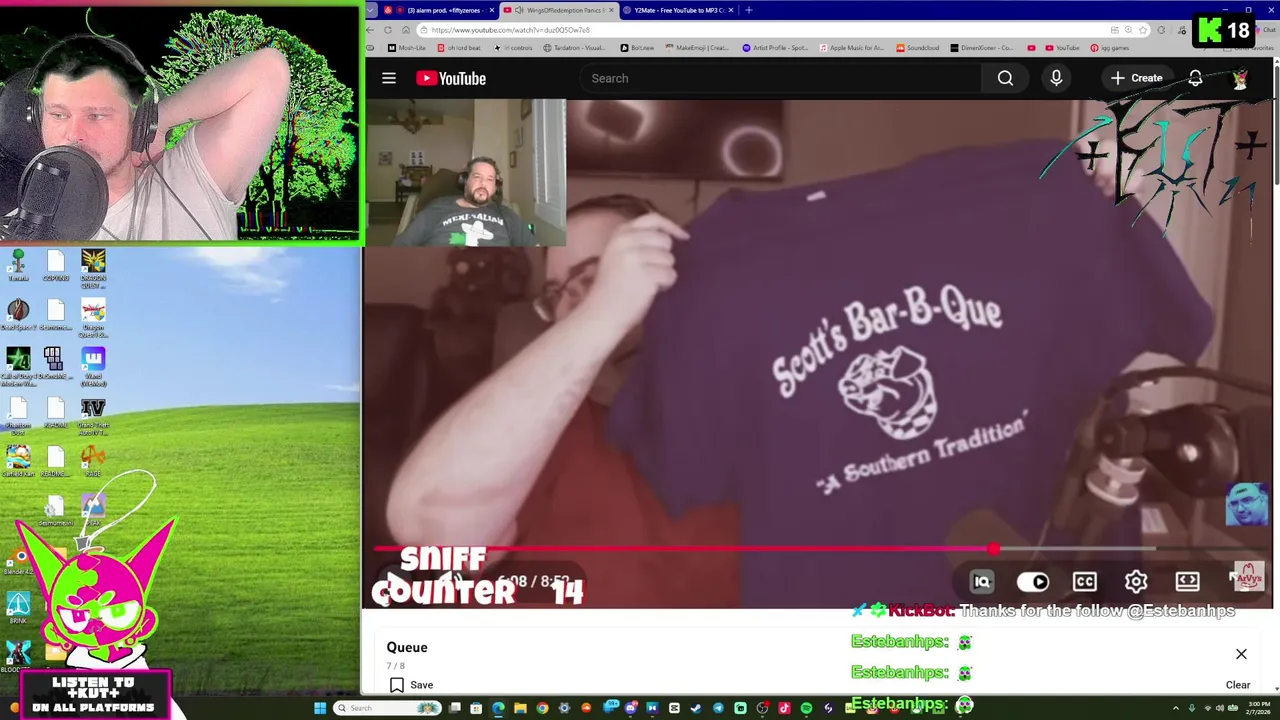Open the MakeEmoji bookmark
This screenshot has width=1280, height=720.
pyautogui.click(x=697, y=48)
